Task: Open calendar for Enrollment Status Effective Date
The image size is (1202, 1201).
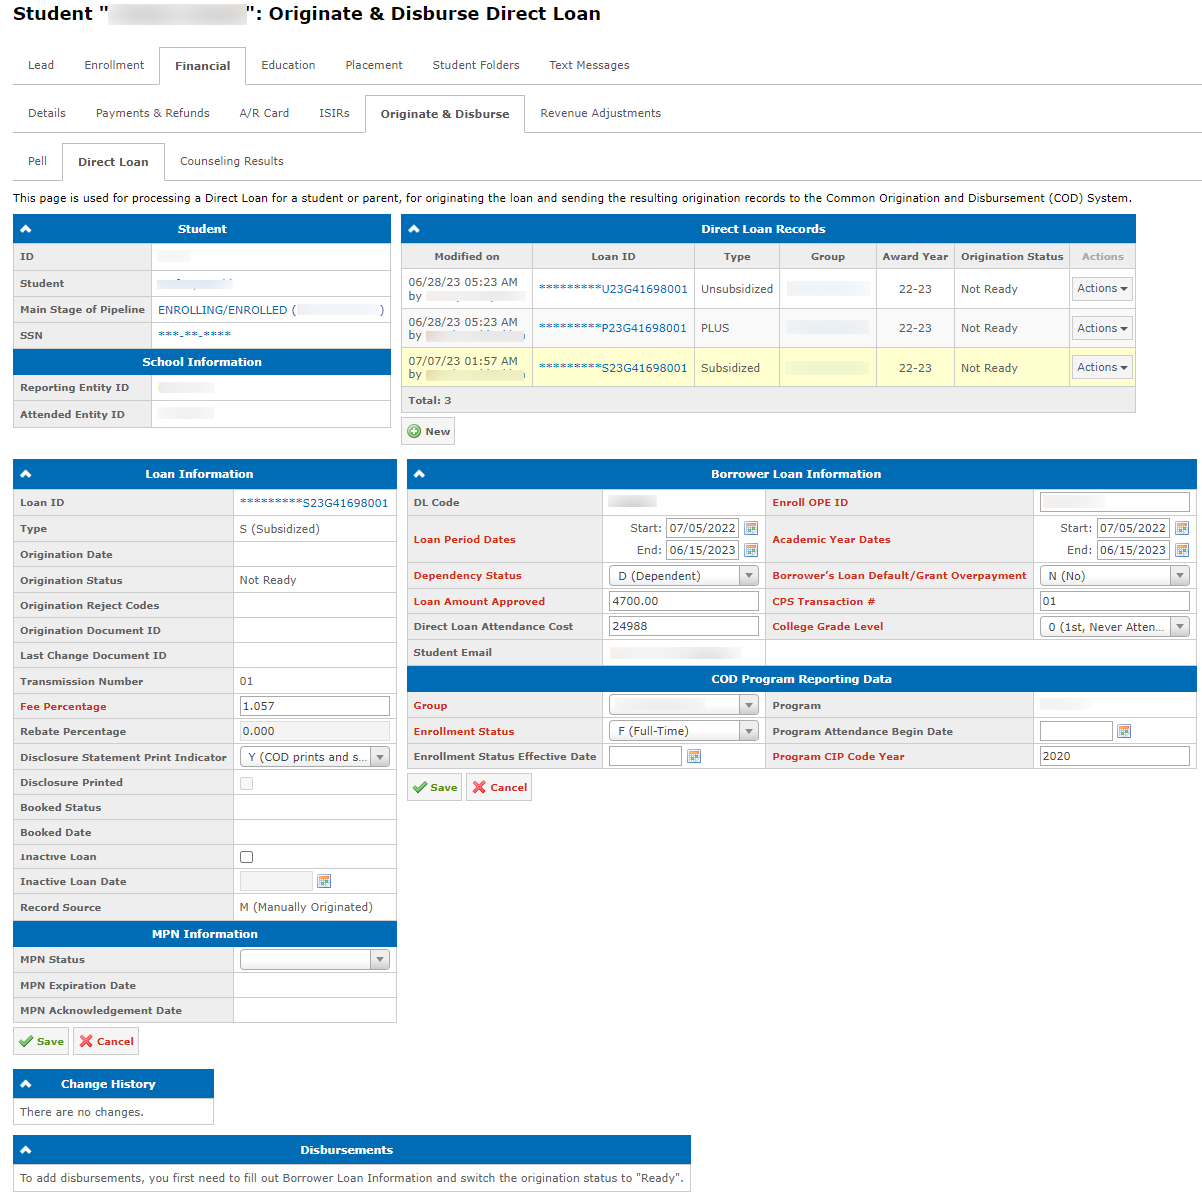Action: (x=694, y=756)
